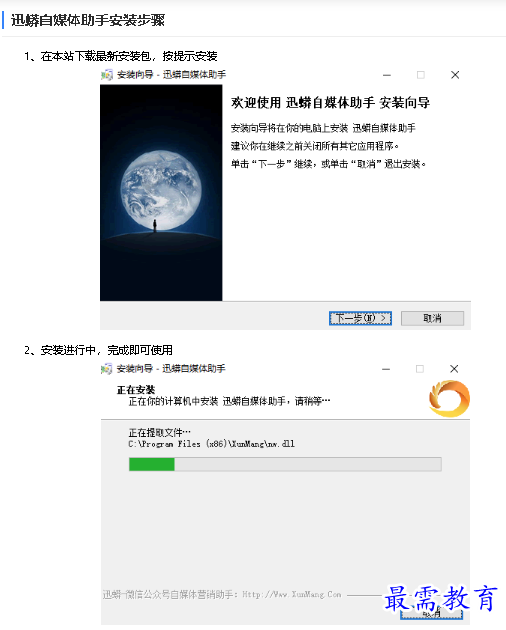The image size is (506, 630).
Task: Click the 下一步(N) button in the welcome wizard
Action: tap(360, 318)
